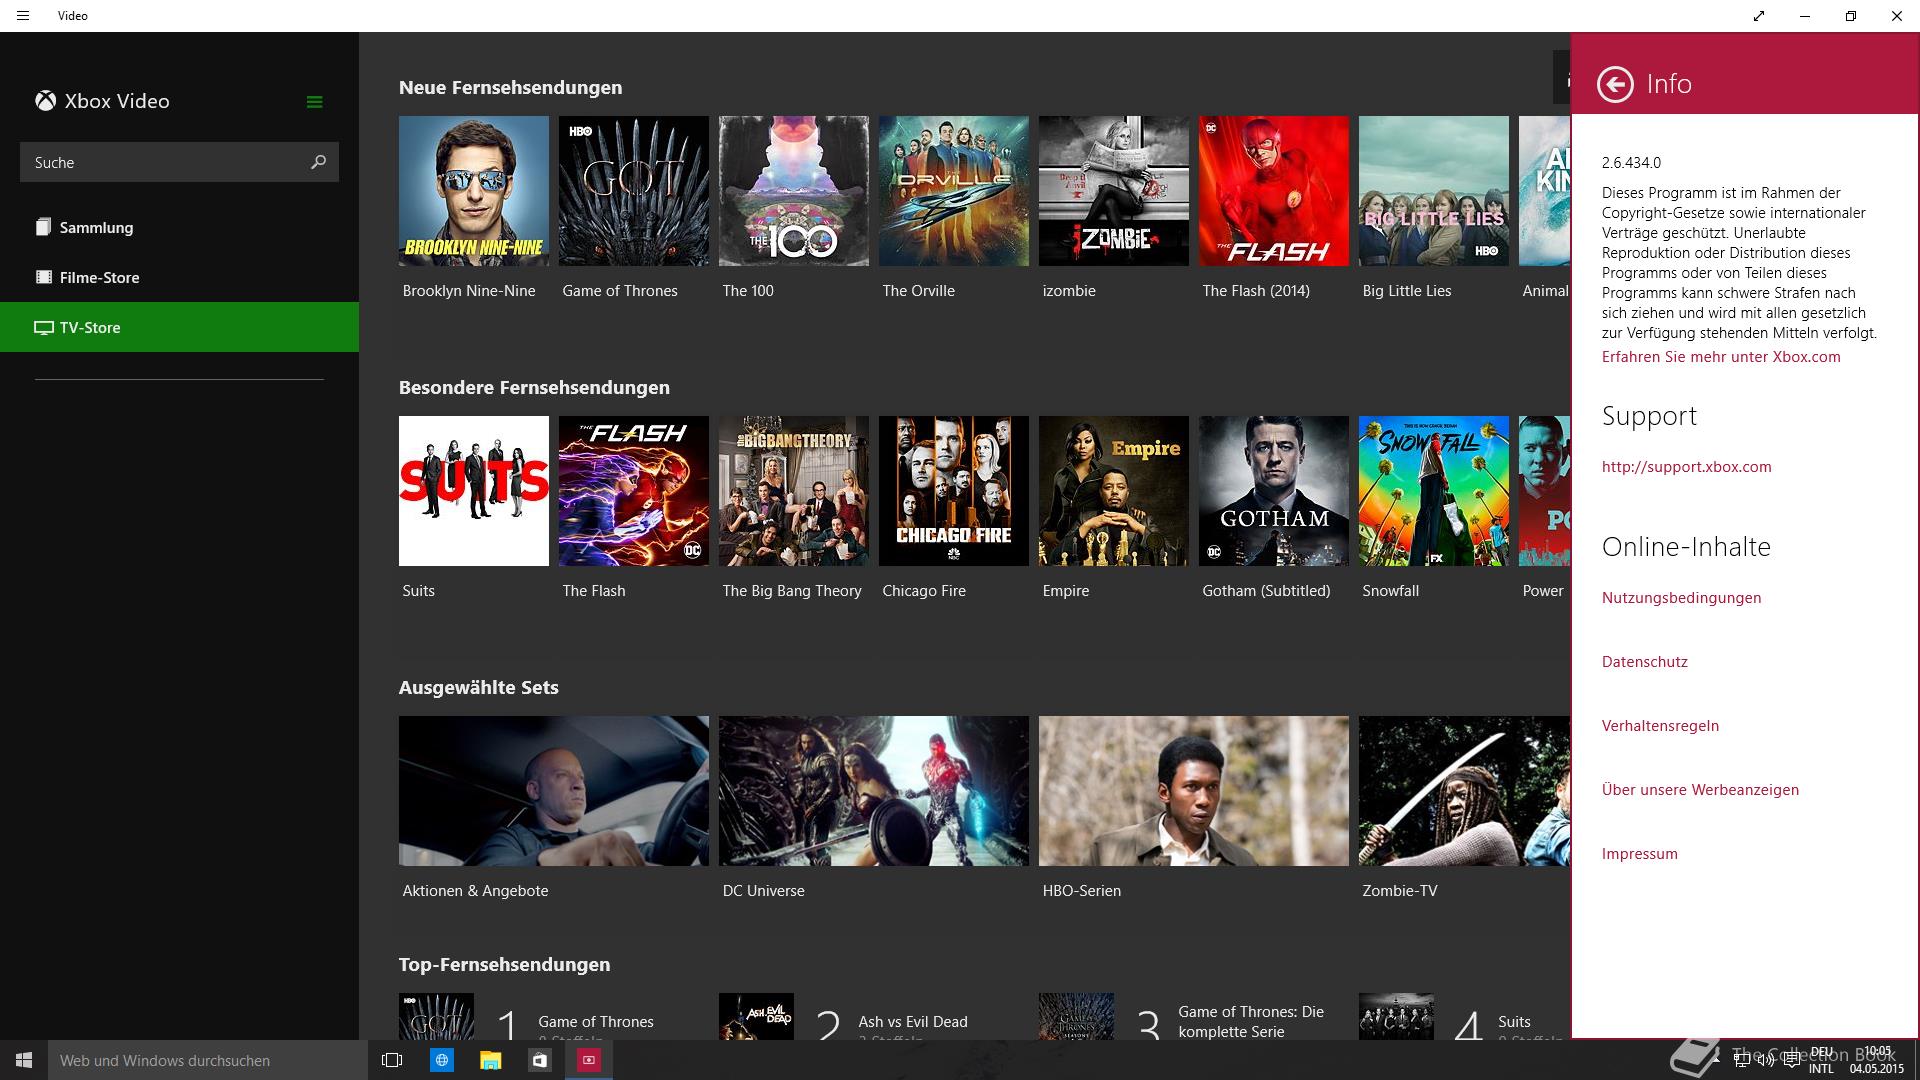Open number 1 Game of Thrones top show

click(554, 1018)
